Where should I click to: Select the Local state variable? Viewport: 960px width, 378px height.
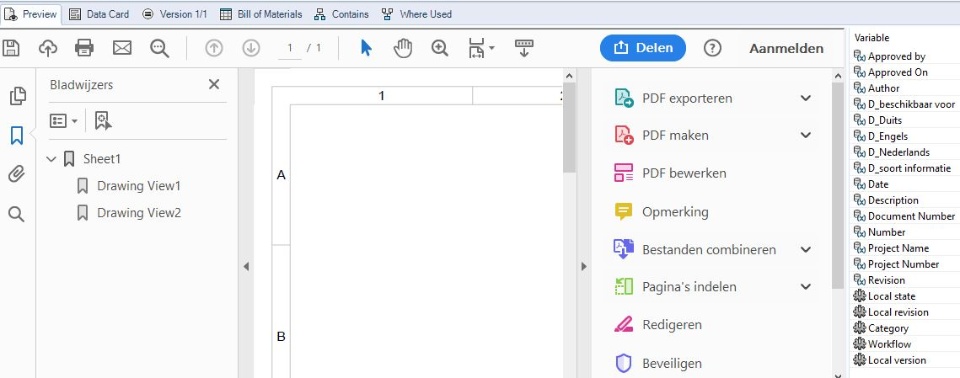tap(891, 296)
